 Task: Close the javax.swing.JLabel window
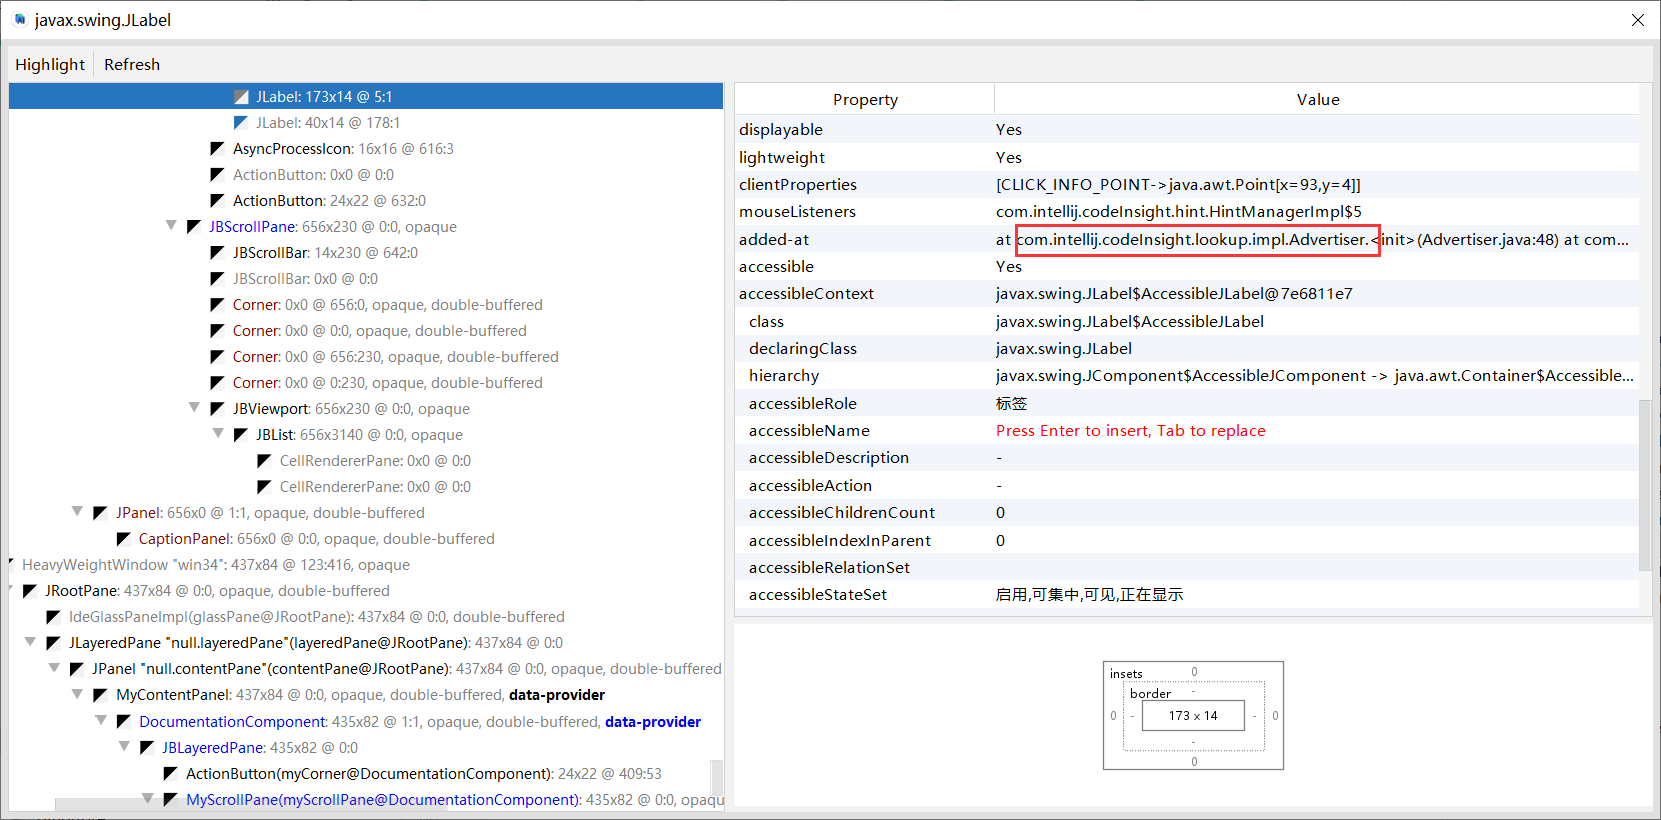(1638, 20)
